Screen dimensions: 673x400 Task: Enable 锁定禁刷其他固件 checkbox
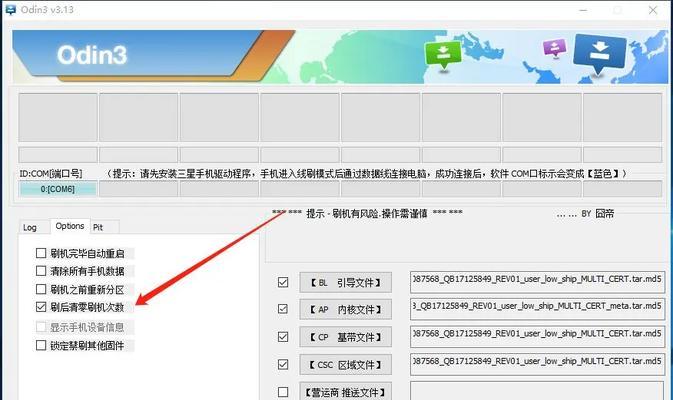41,345
